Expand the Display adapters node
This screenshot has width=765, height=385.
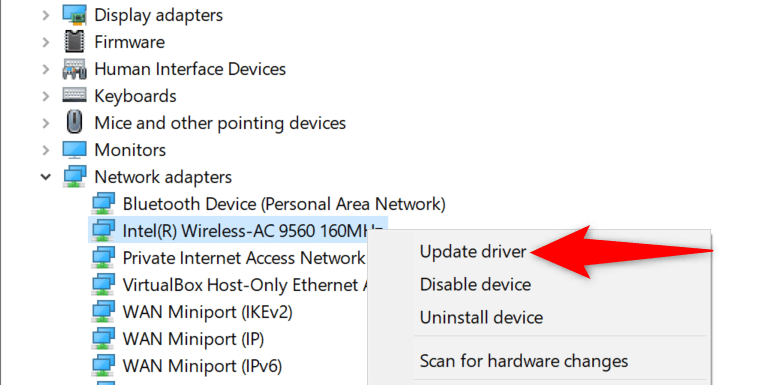pyautogui.click(x=45, y=15)
